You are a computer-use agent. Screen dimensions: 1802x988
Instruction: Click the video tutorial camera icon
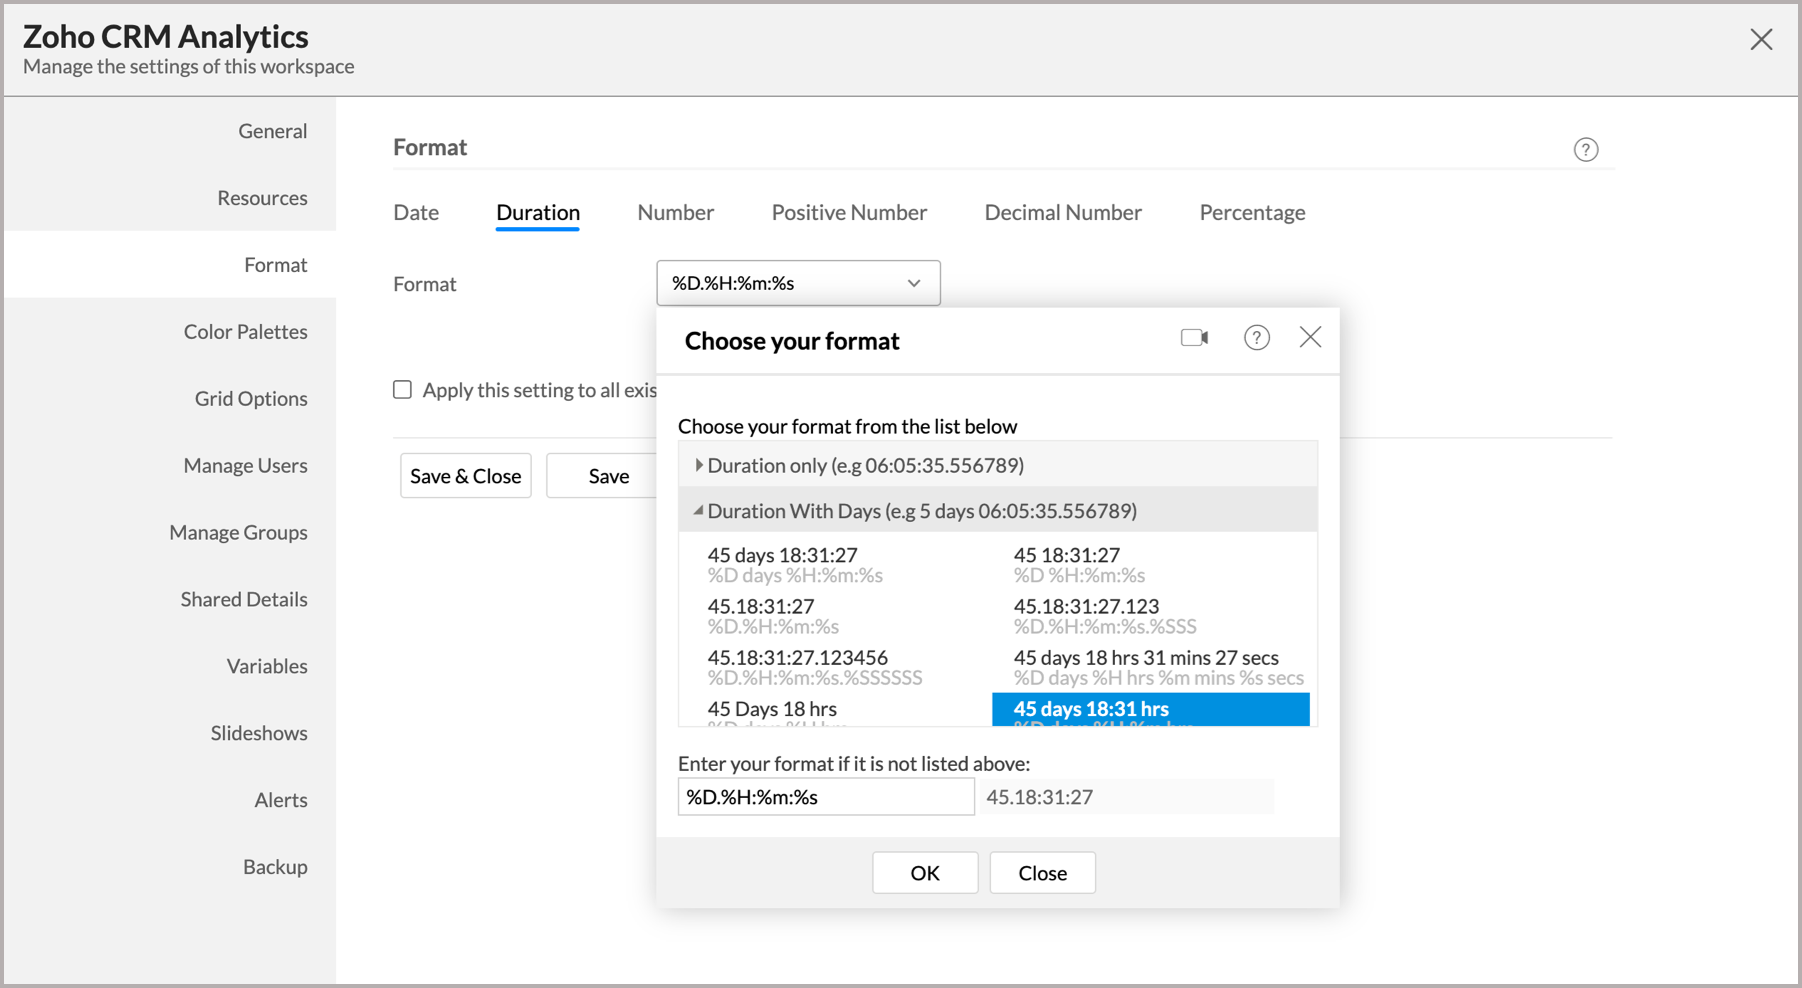coord(1194,338)
